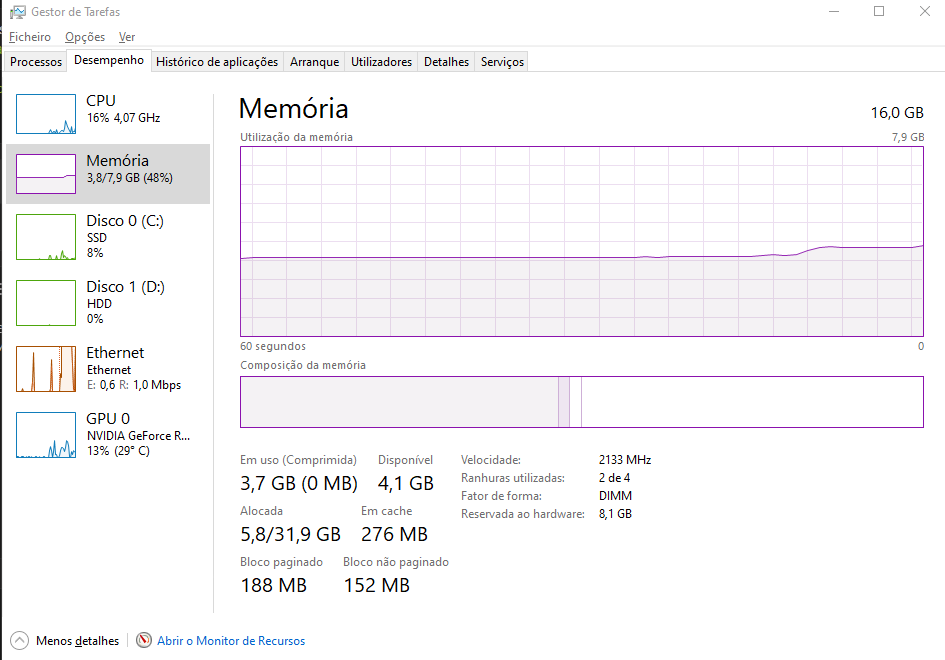Viewport: 945px width, 660px height.
Task: Open the Utilizadores tab
Action: [381, 62]
